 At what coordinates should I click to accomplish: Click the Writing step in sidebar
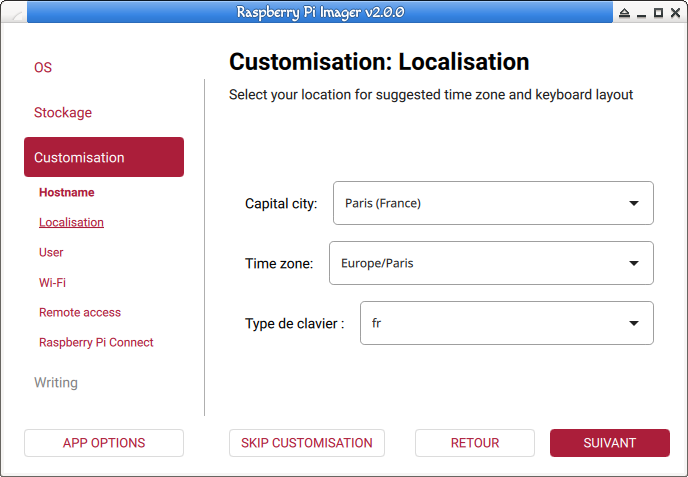coord(56,383)
